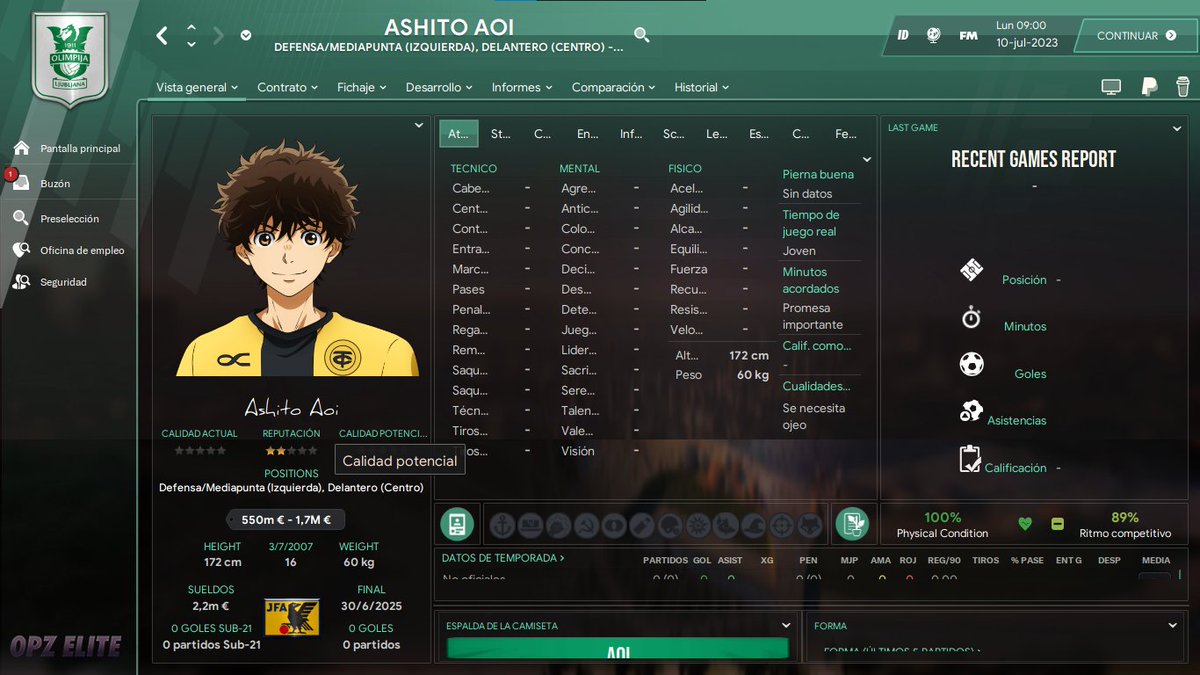Image resolution: width=1200 pixels, height=675 pixels.
Task: Click the Reputación star rating
Action: tap(291, 451)
